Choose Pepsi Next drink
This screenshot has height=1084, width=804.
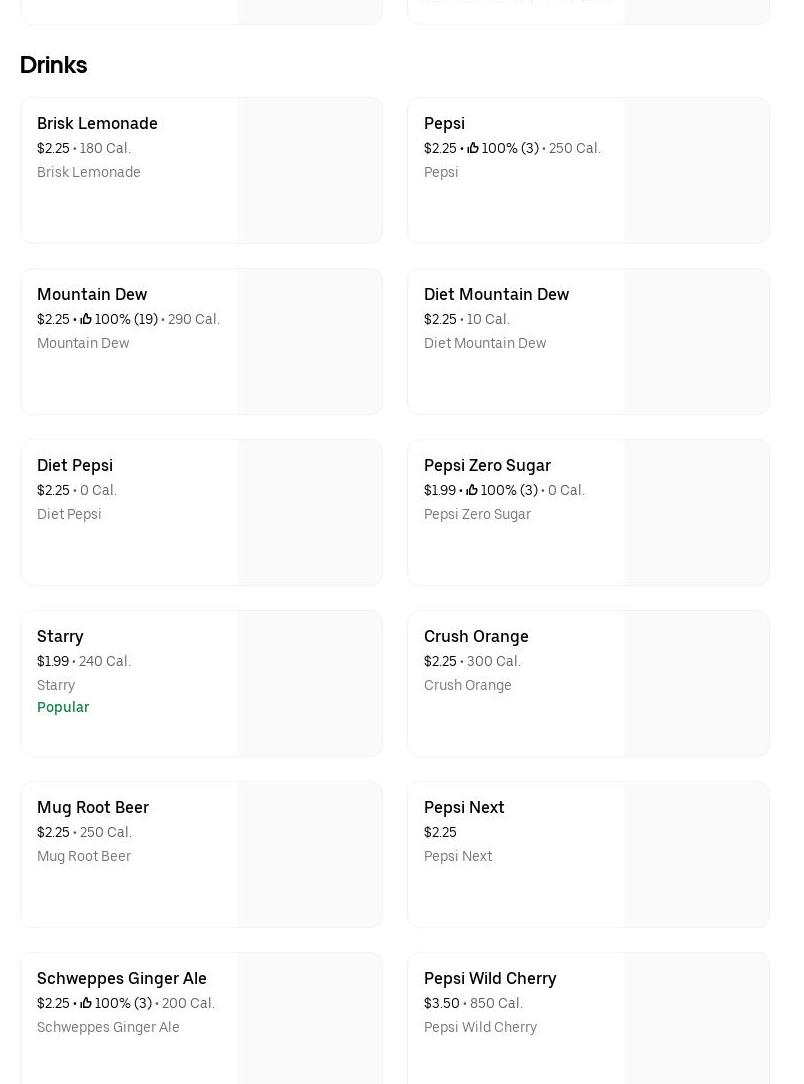coord(464,808)
